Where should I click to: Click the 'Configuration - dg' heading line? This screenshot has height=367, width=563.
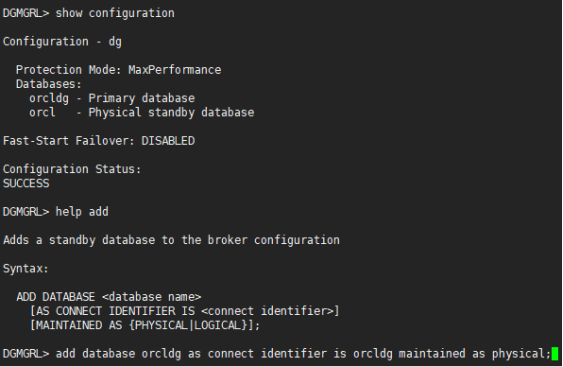(x=62, y=42)
